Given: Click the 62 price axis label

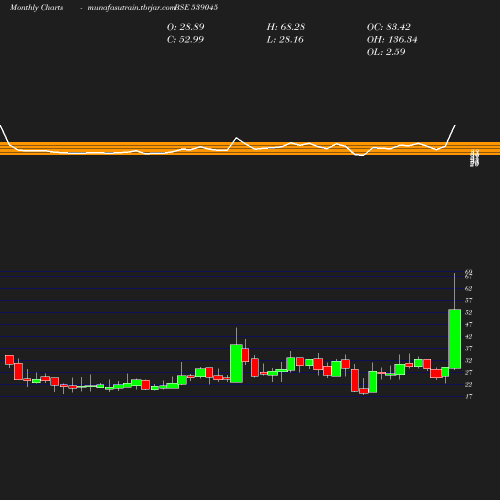Looking at the screenshot, I should [x=468, y=288].
